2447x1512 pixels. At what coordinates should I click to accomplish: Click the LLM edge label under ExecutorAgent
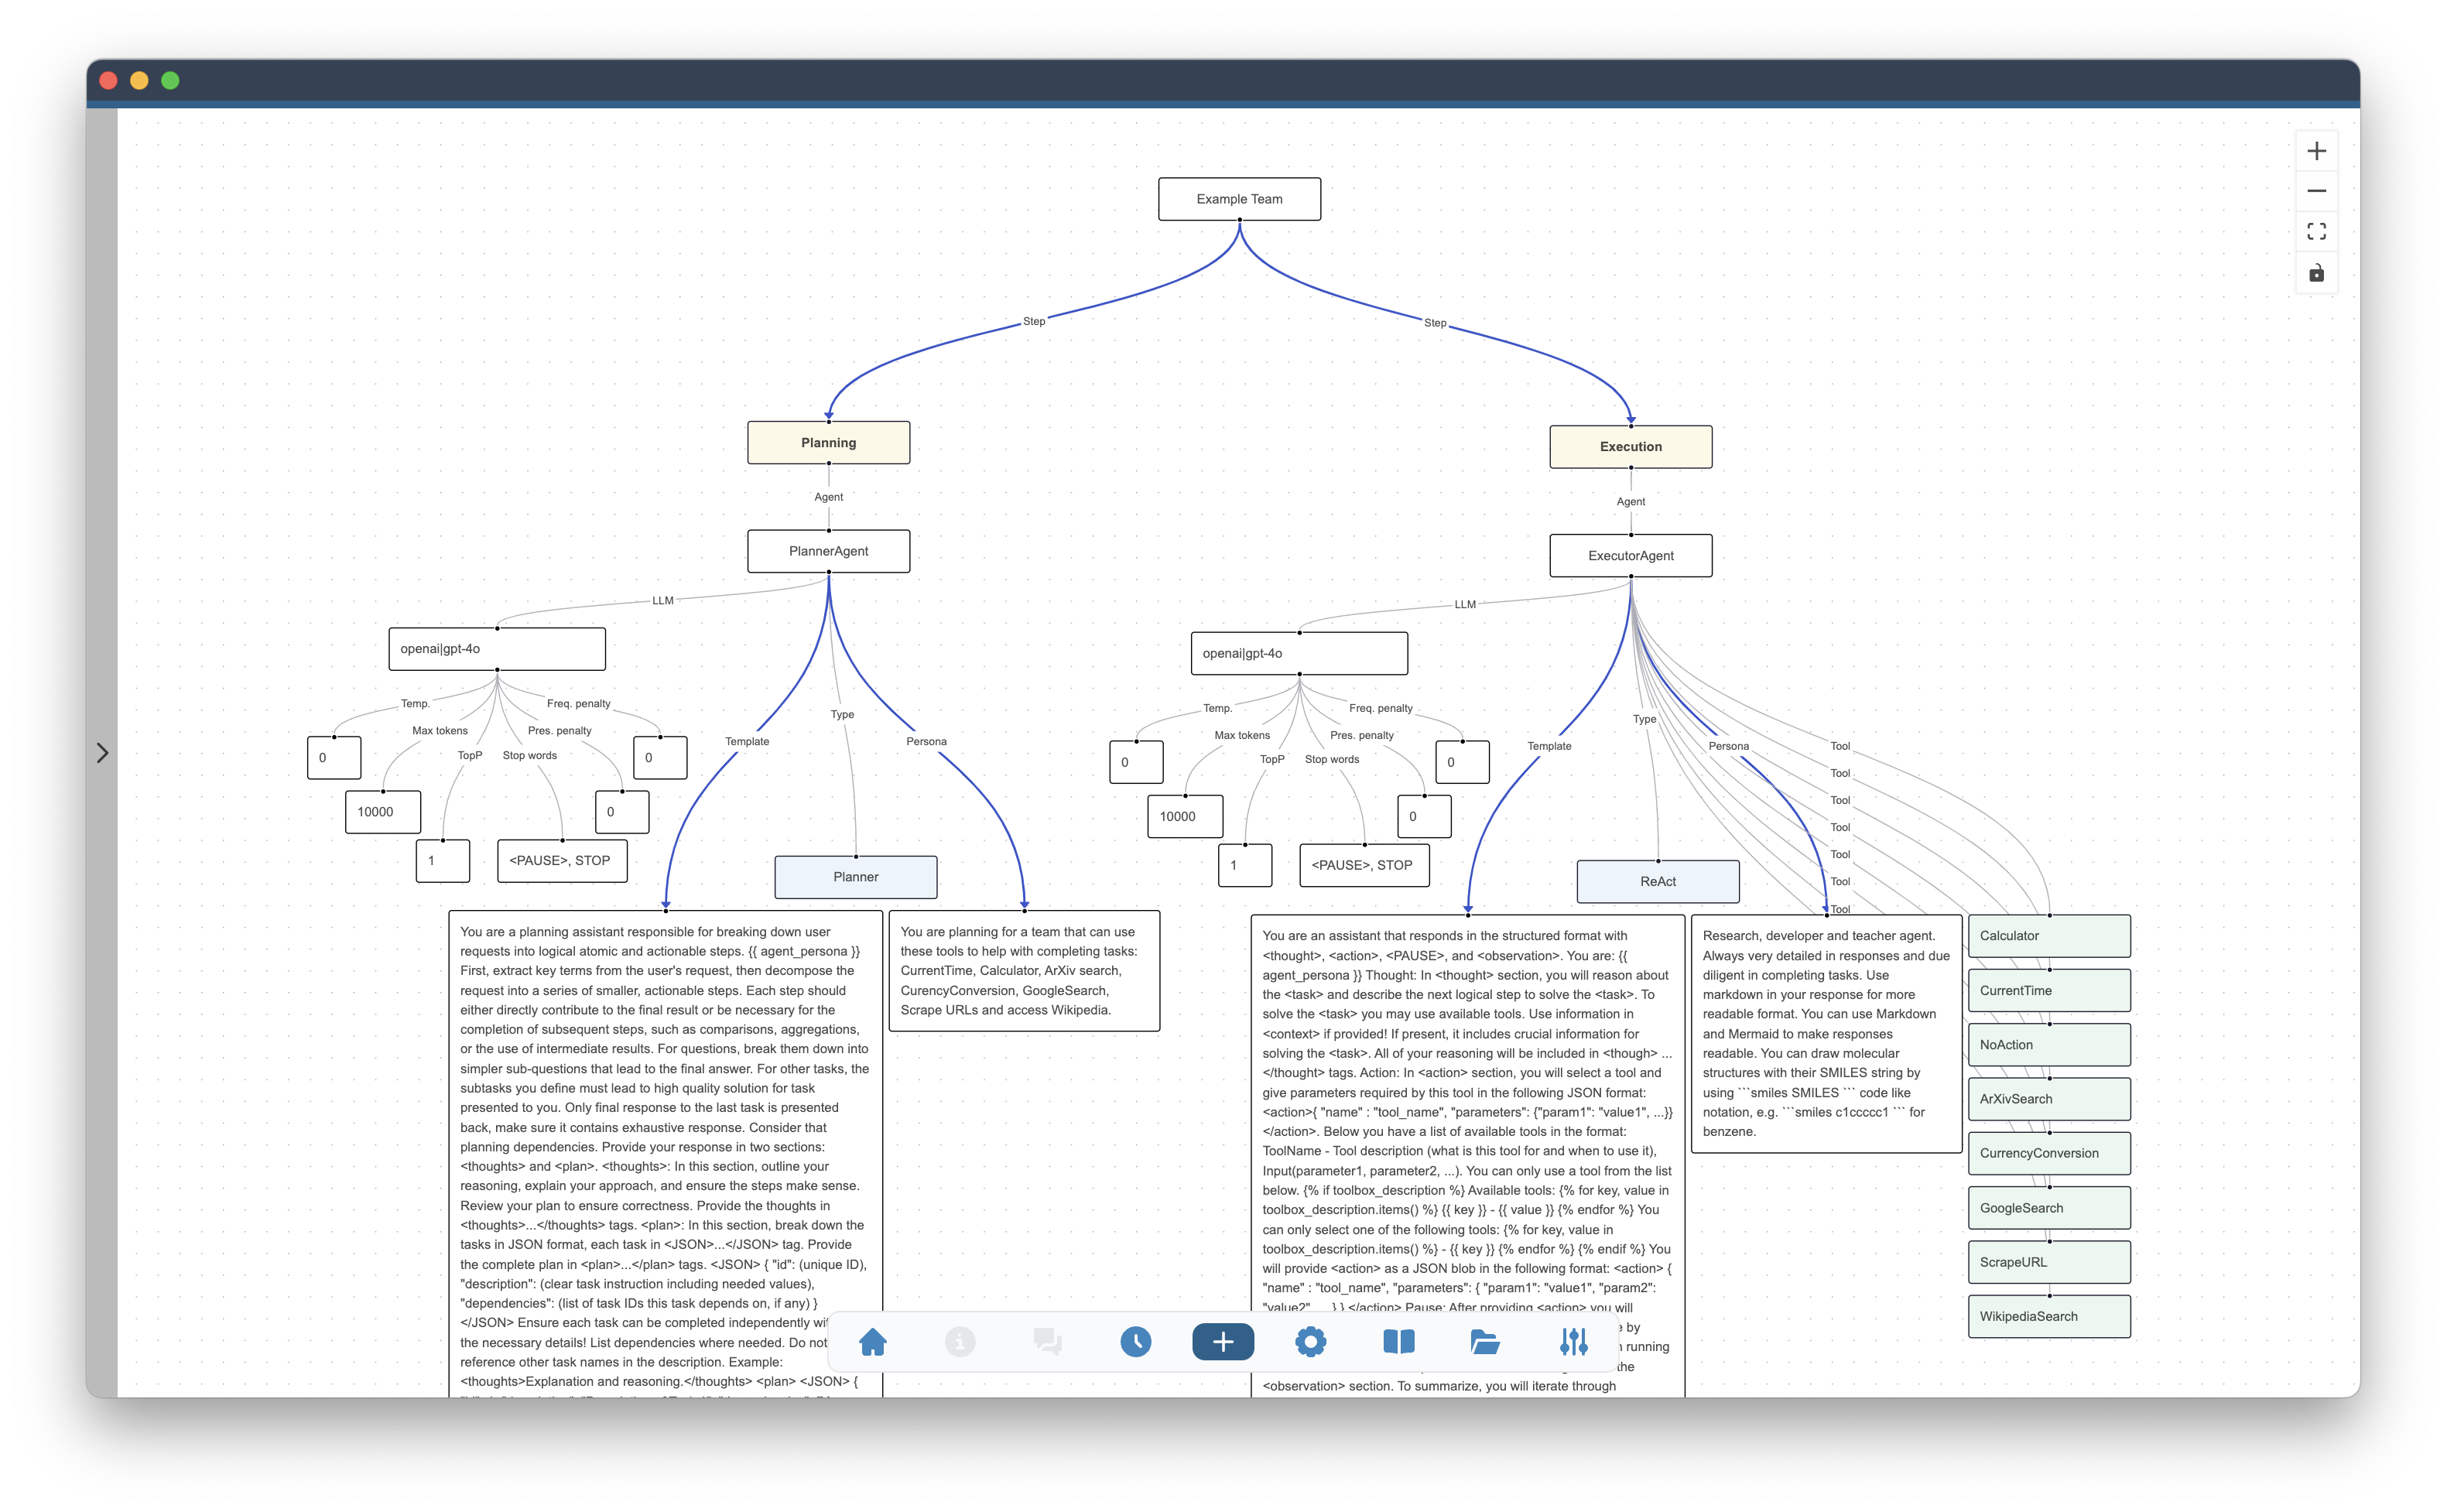[x=1465, y=605]
